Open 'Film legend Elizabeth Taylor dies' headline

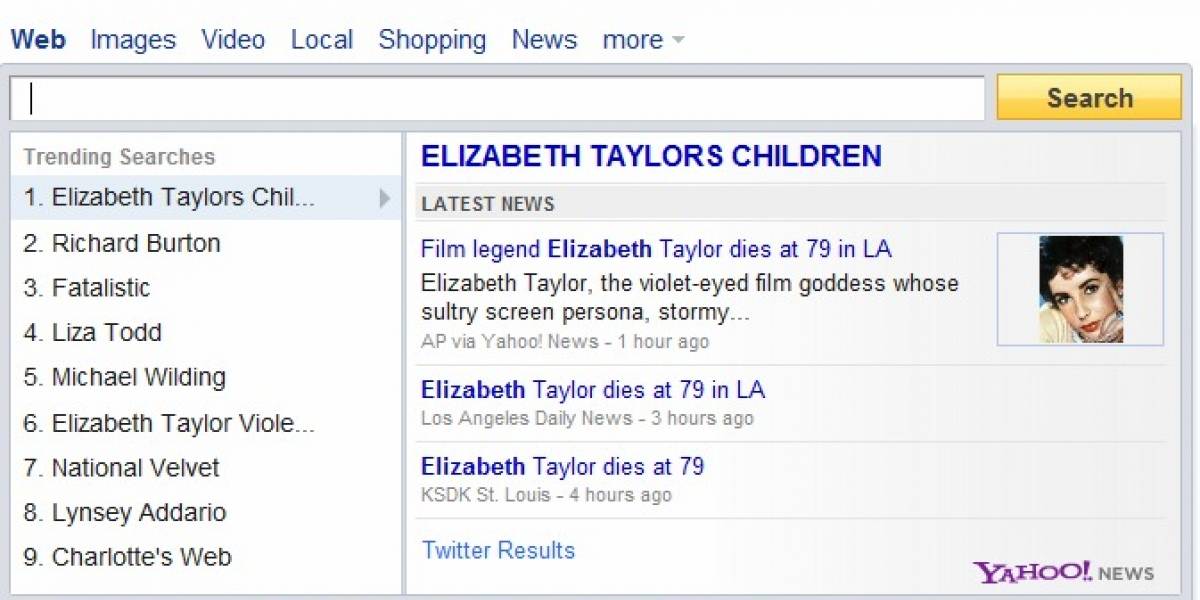coord(656,249)
